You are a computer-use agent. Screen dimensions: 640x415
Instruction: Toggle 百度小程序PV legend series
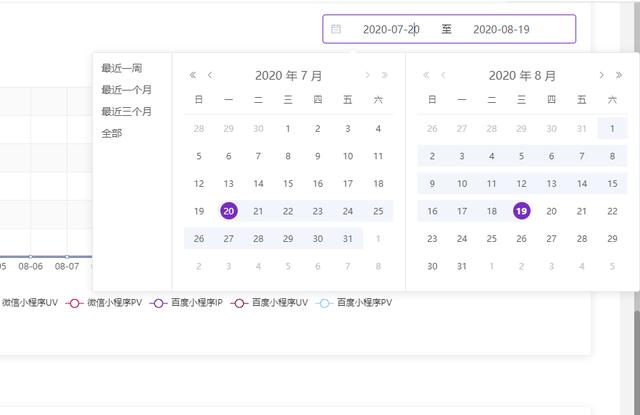point(354,303)
